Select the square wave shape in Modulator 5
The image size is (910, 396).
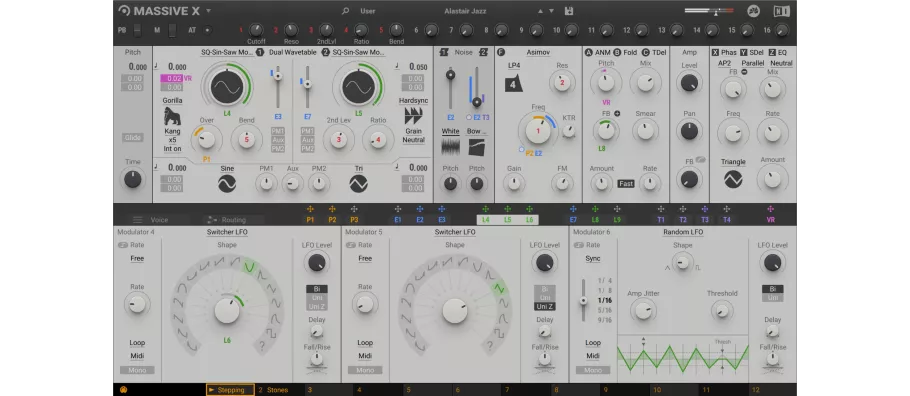499,333
